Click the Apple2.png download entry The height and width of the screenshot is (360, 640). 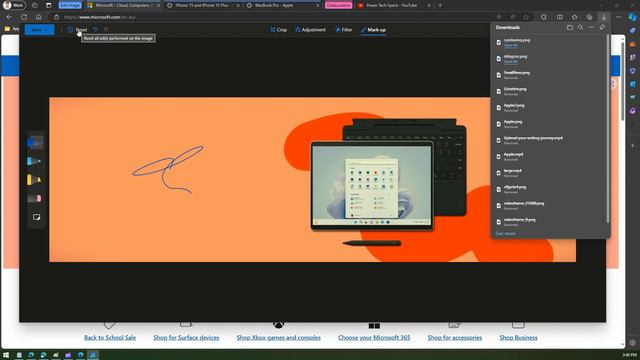(x=548, y=108)
